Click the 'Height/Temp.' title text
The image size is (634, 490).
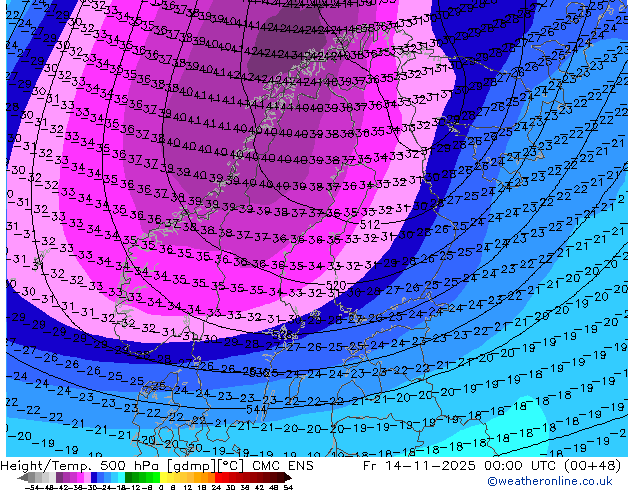[x=46, y=466]
